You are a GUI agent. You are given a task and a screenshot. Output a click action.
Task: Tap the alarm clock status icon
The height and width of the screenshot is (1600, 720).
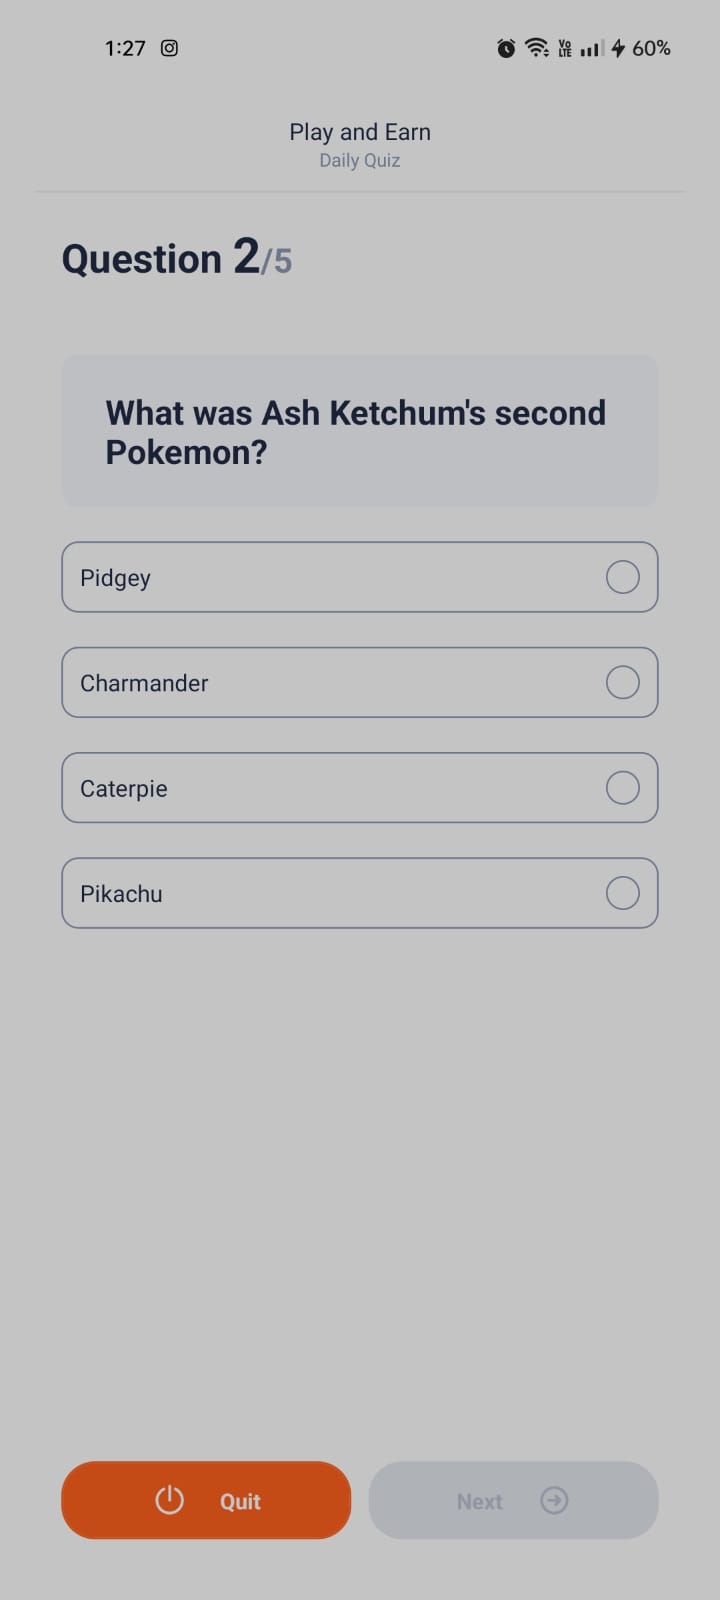[506, 48]
